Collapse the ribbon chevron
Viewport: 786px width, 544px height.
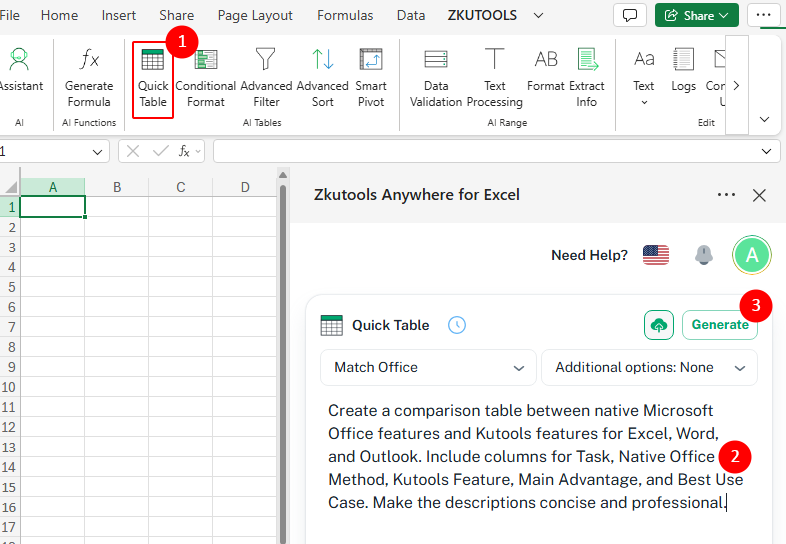[x=764, y=119]
